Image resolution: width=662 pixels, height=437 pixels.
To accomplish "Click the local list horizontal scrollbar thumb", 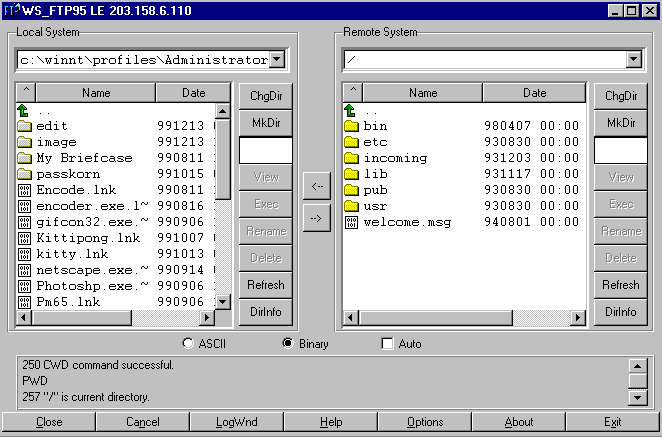I will (82, 317).
